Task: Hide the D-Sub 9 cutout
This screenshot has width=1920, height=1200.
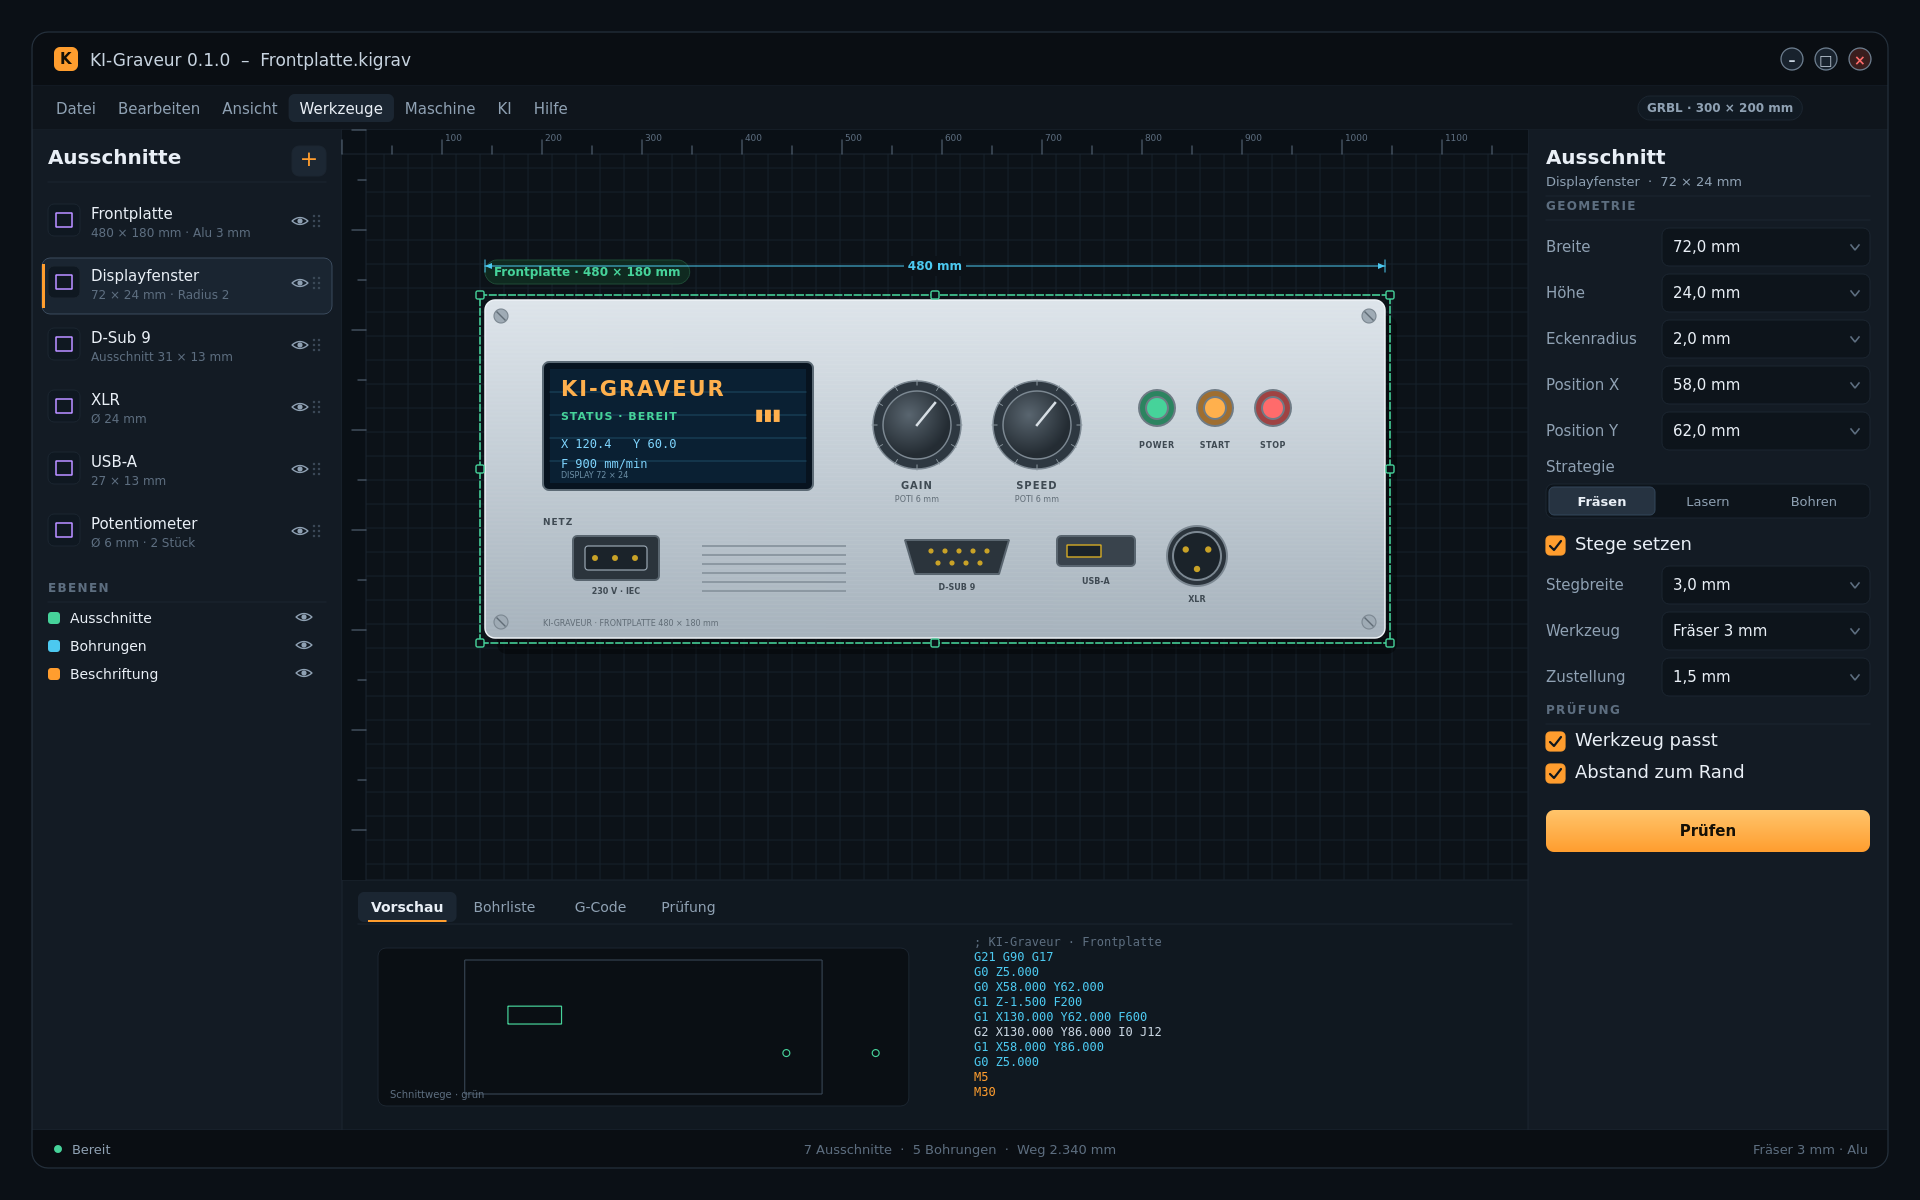Action: pos(299,345)
